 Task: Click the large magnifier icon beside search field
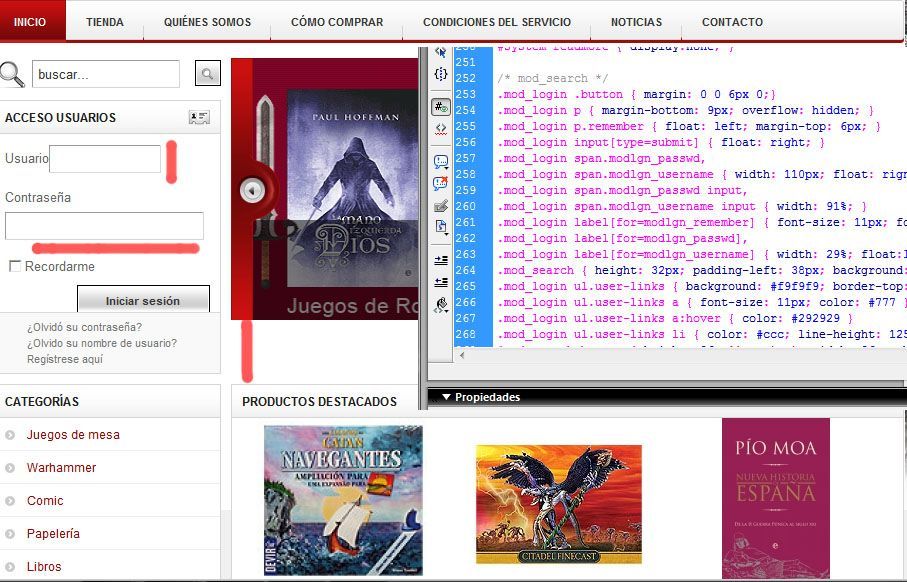click(x=12, y=74)
